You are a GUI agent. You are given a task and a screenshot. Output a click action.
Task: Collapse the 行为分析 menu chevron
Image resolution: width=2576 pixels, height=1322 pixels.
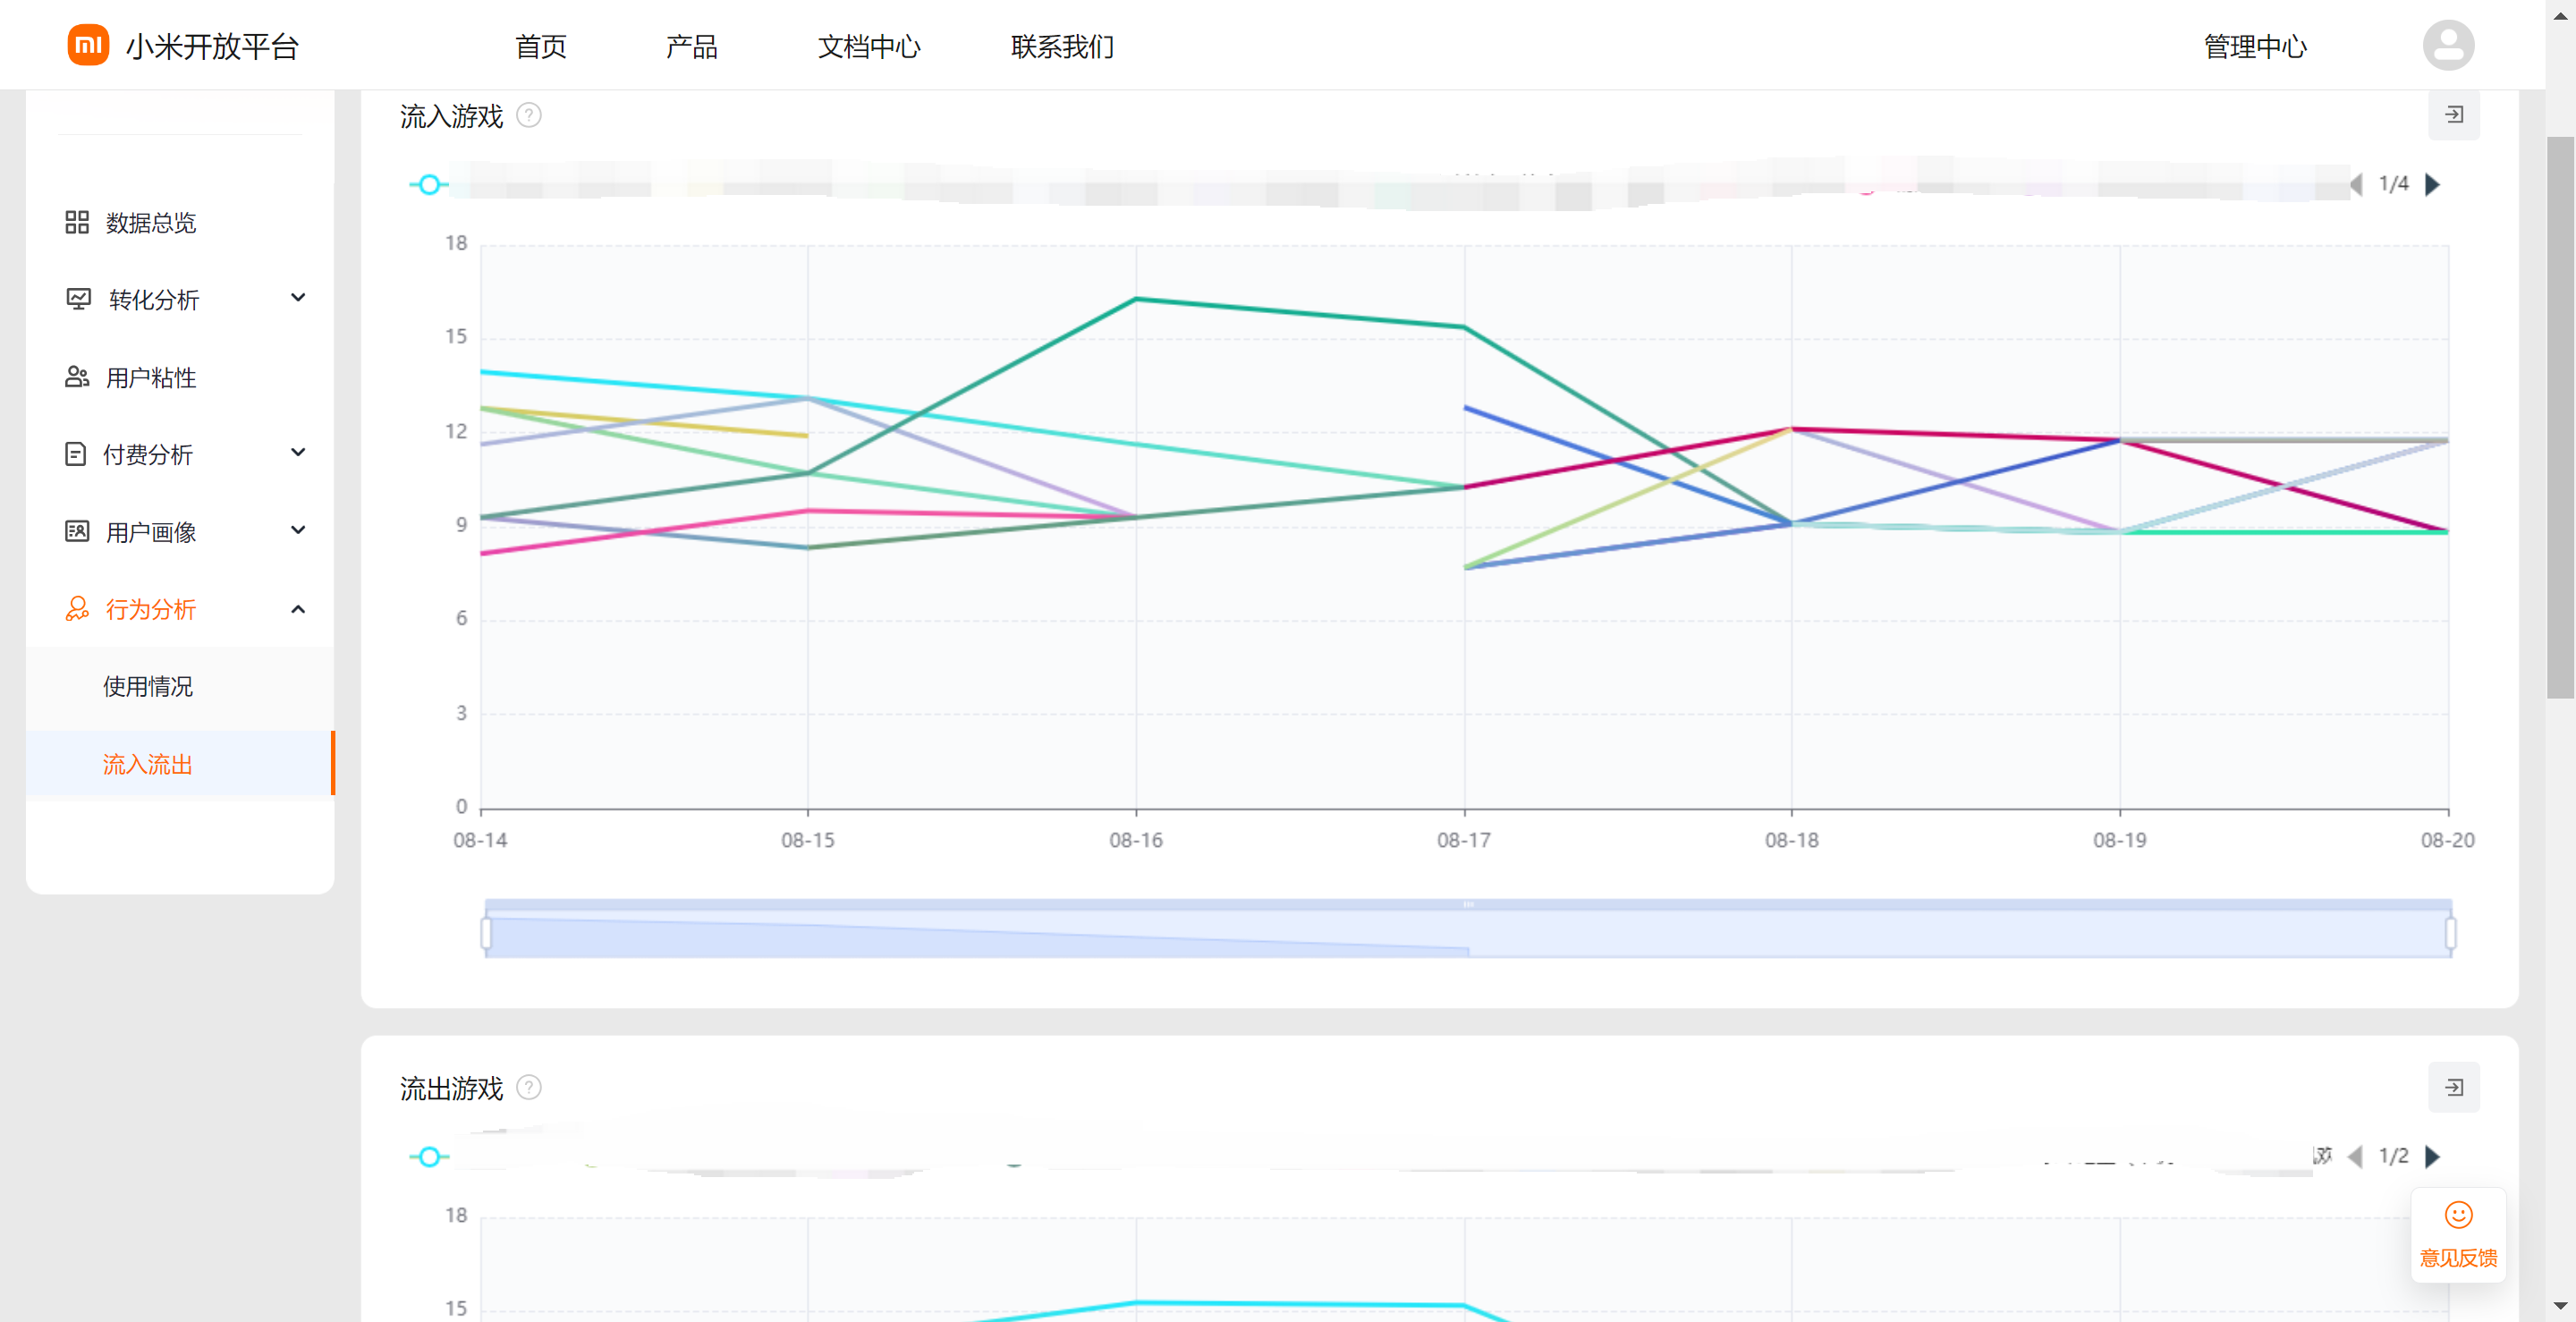pyautogui.click(x=298, y=609)
